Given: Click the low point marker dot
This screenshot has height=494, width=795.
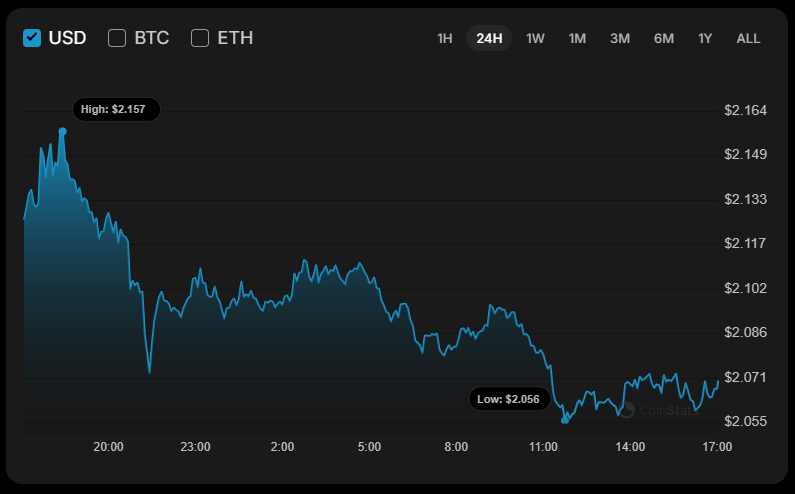Looking at the screenshot, I should [x=565, y=420].
